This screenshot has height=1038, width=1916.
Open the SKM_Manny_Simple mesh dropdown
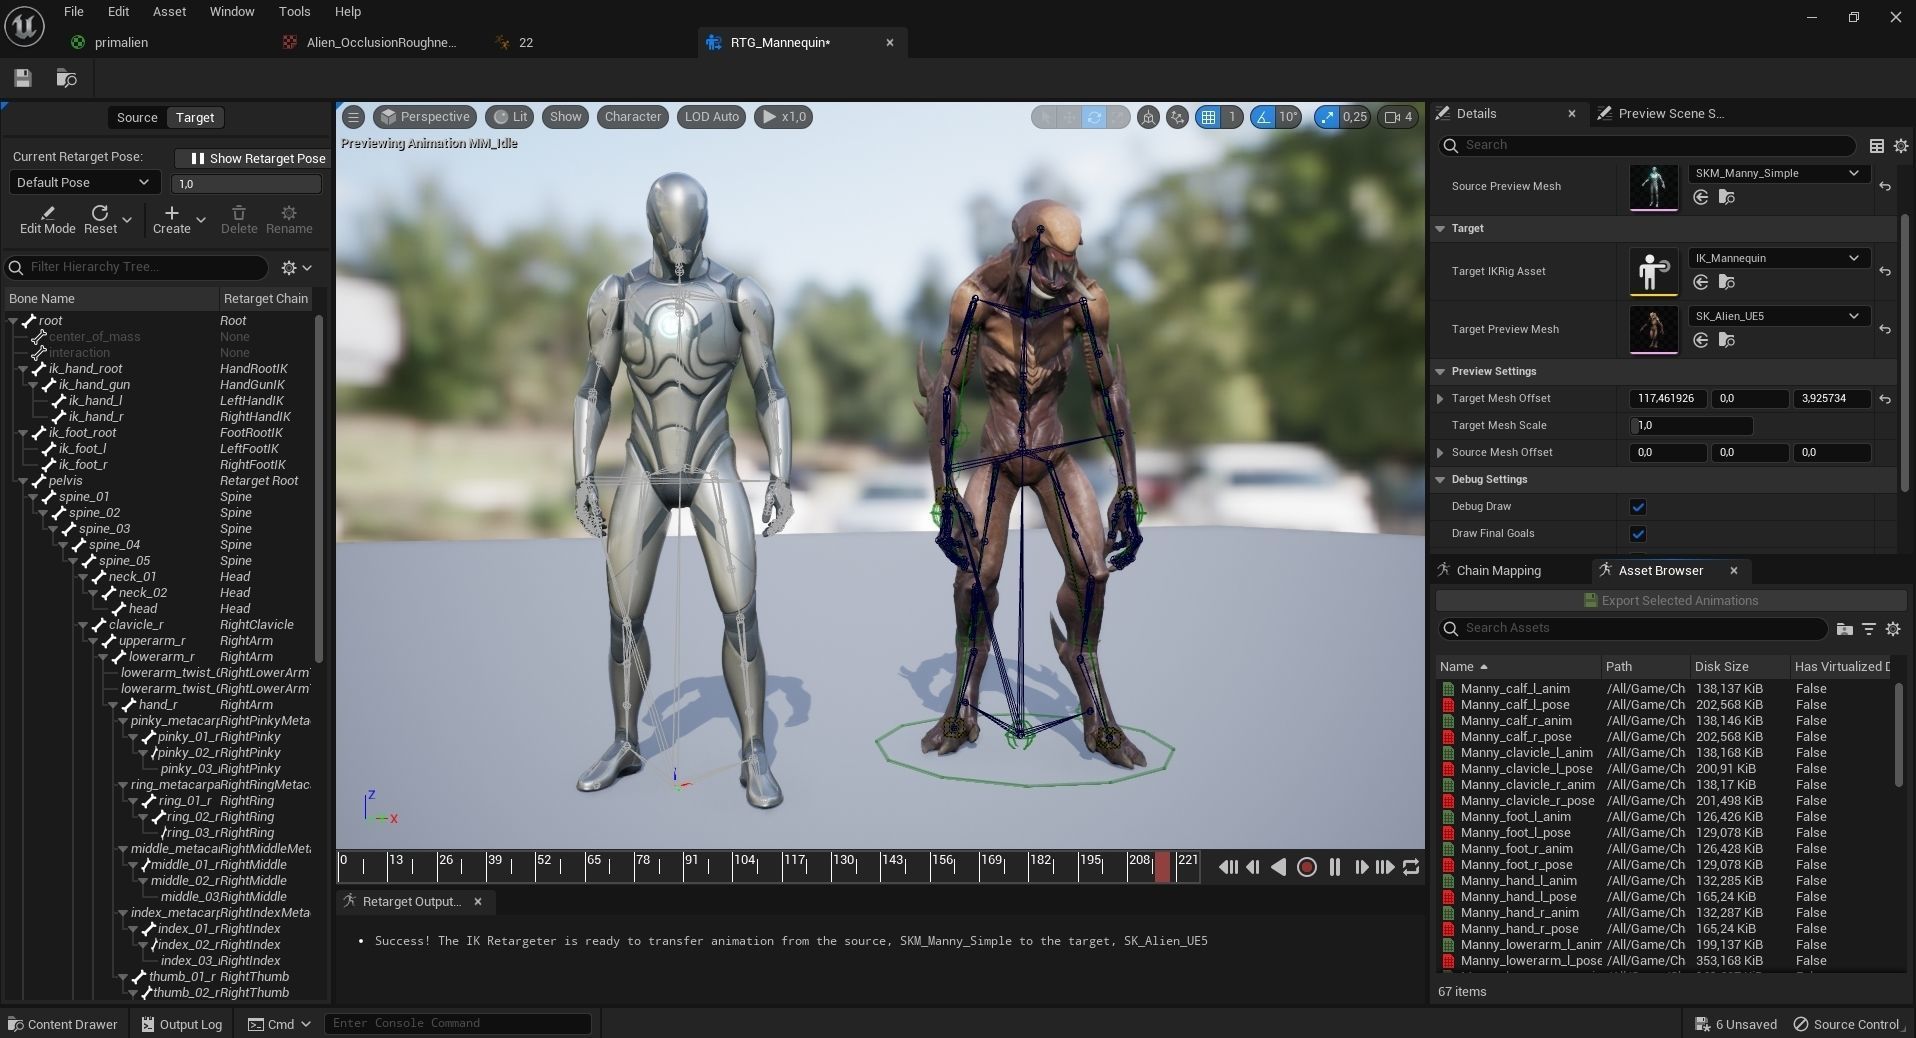pos(1778,173)
